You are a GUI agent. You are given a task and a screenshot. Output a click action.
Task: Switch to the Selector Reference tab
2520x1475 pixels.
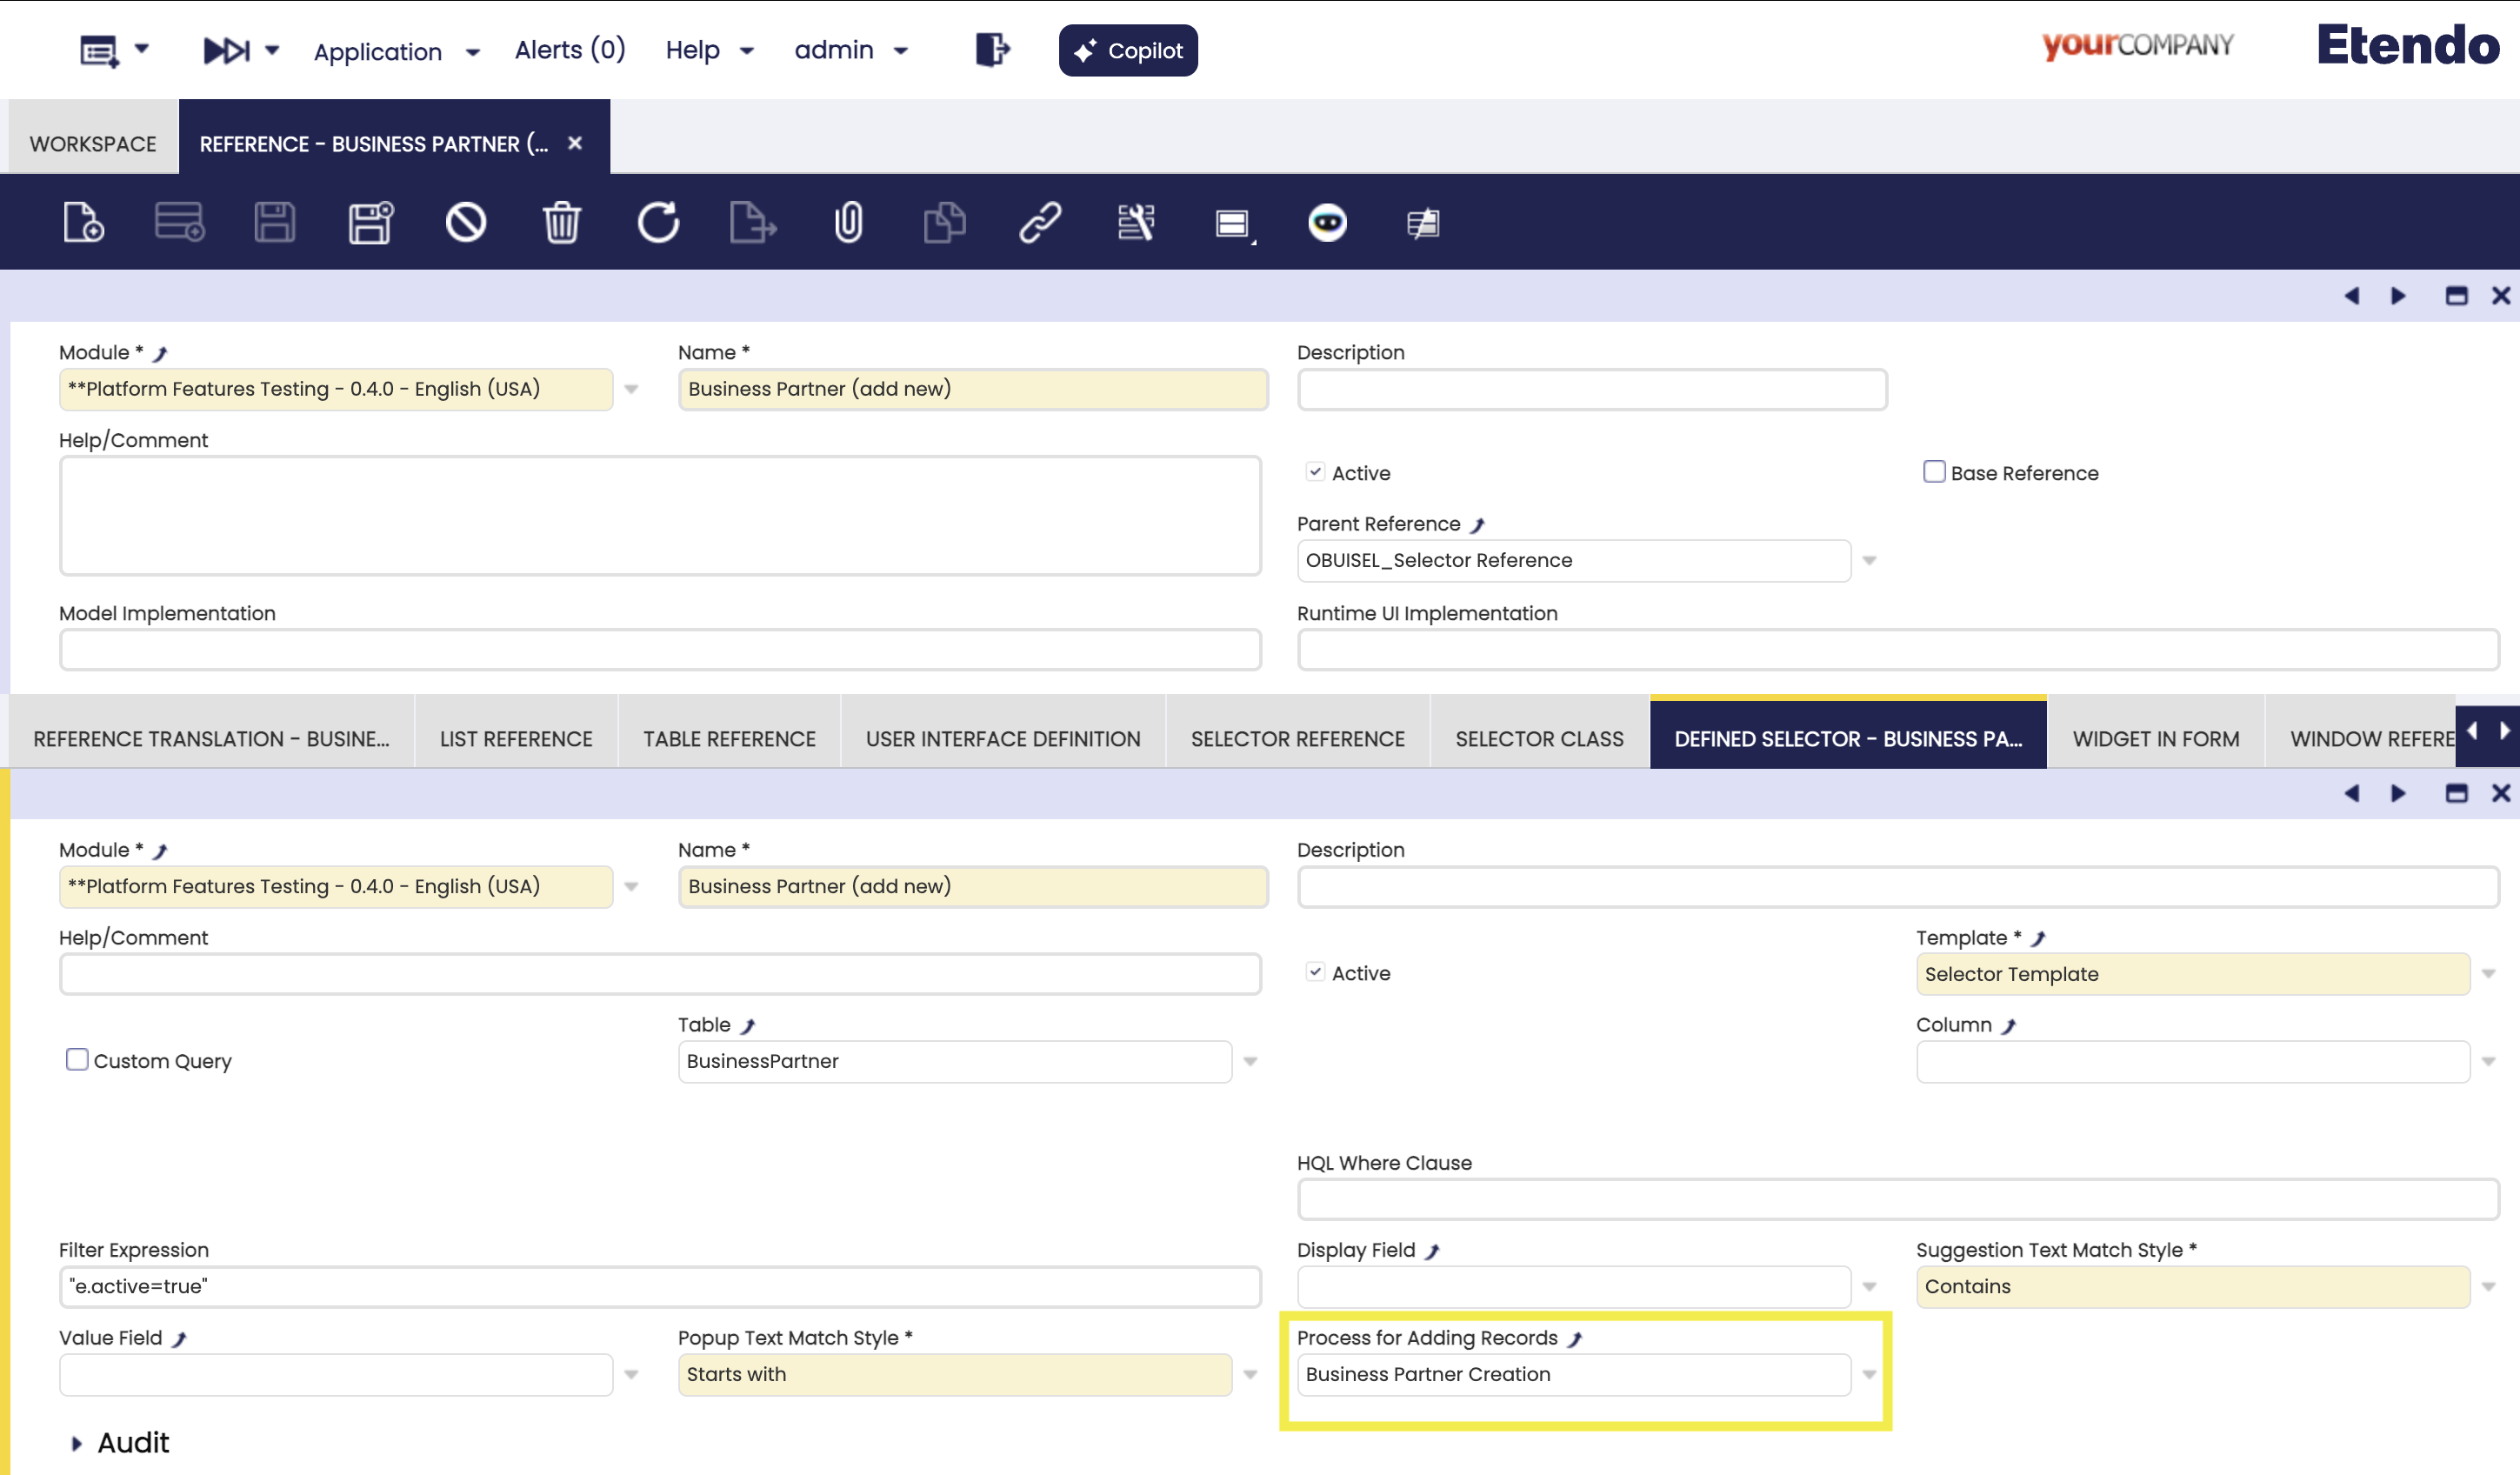(1297, 739)
